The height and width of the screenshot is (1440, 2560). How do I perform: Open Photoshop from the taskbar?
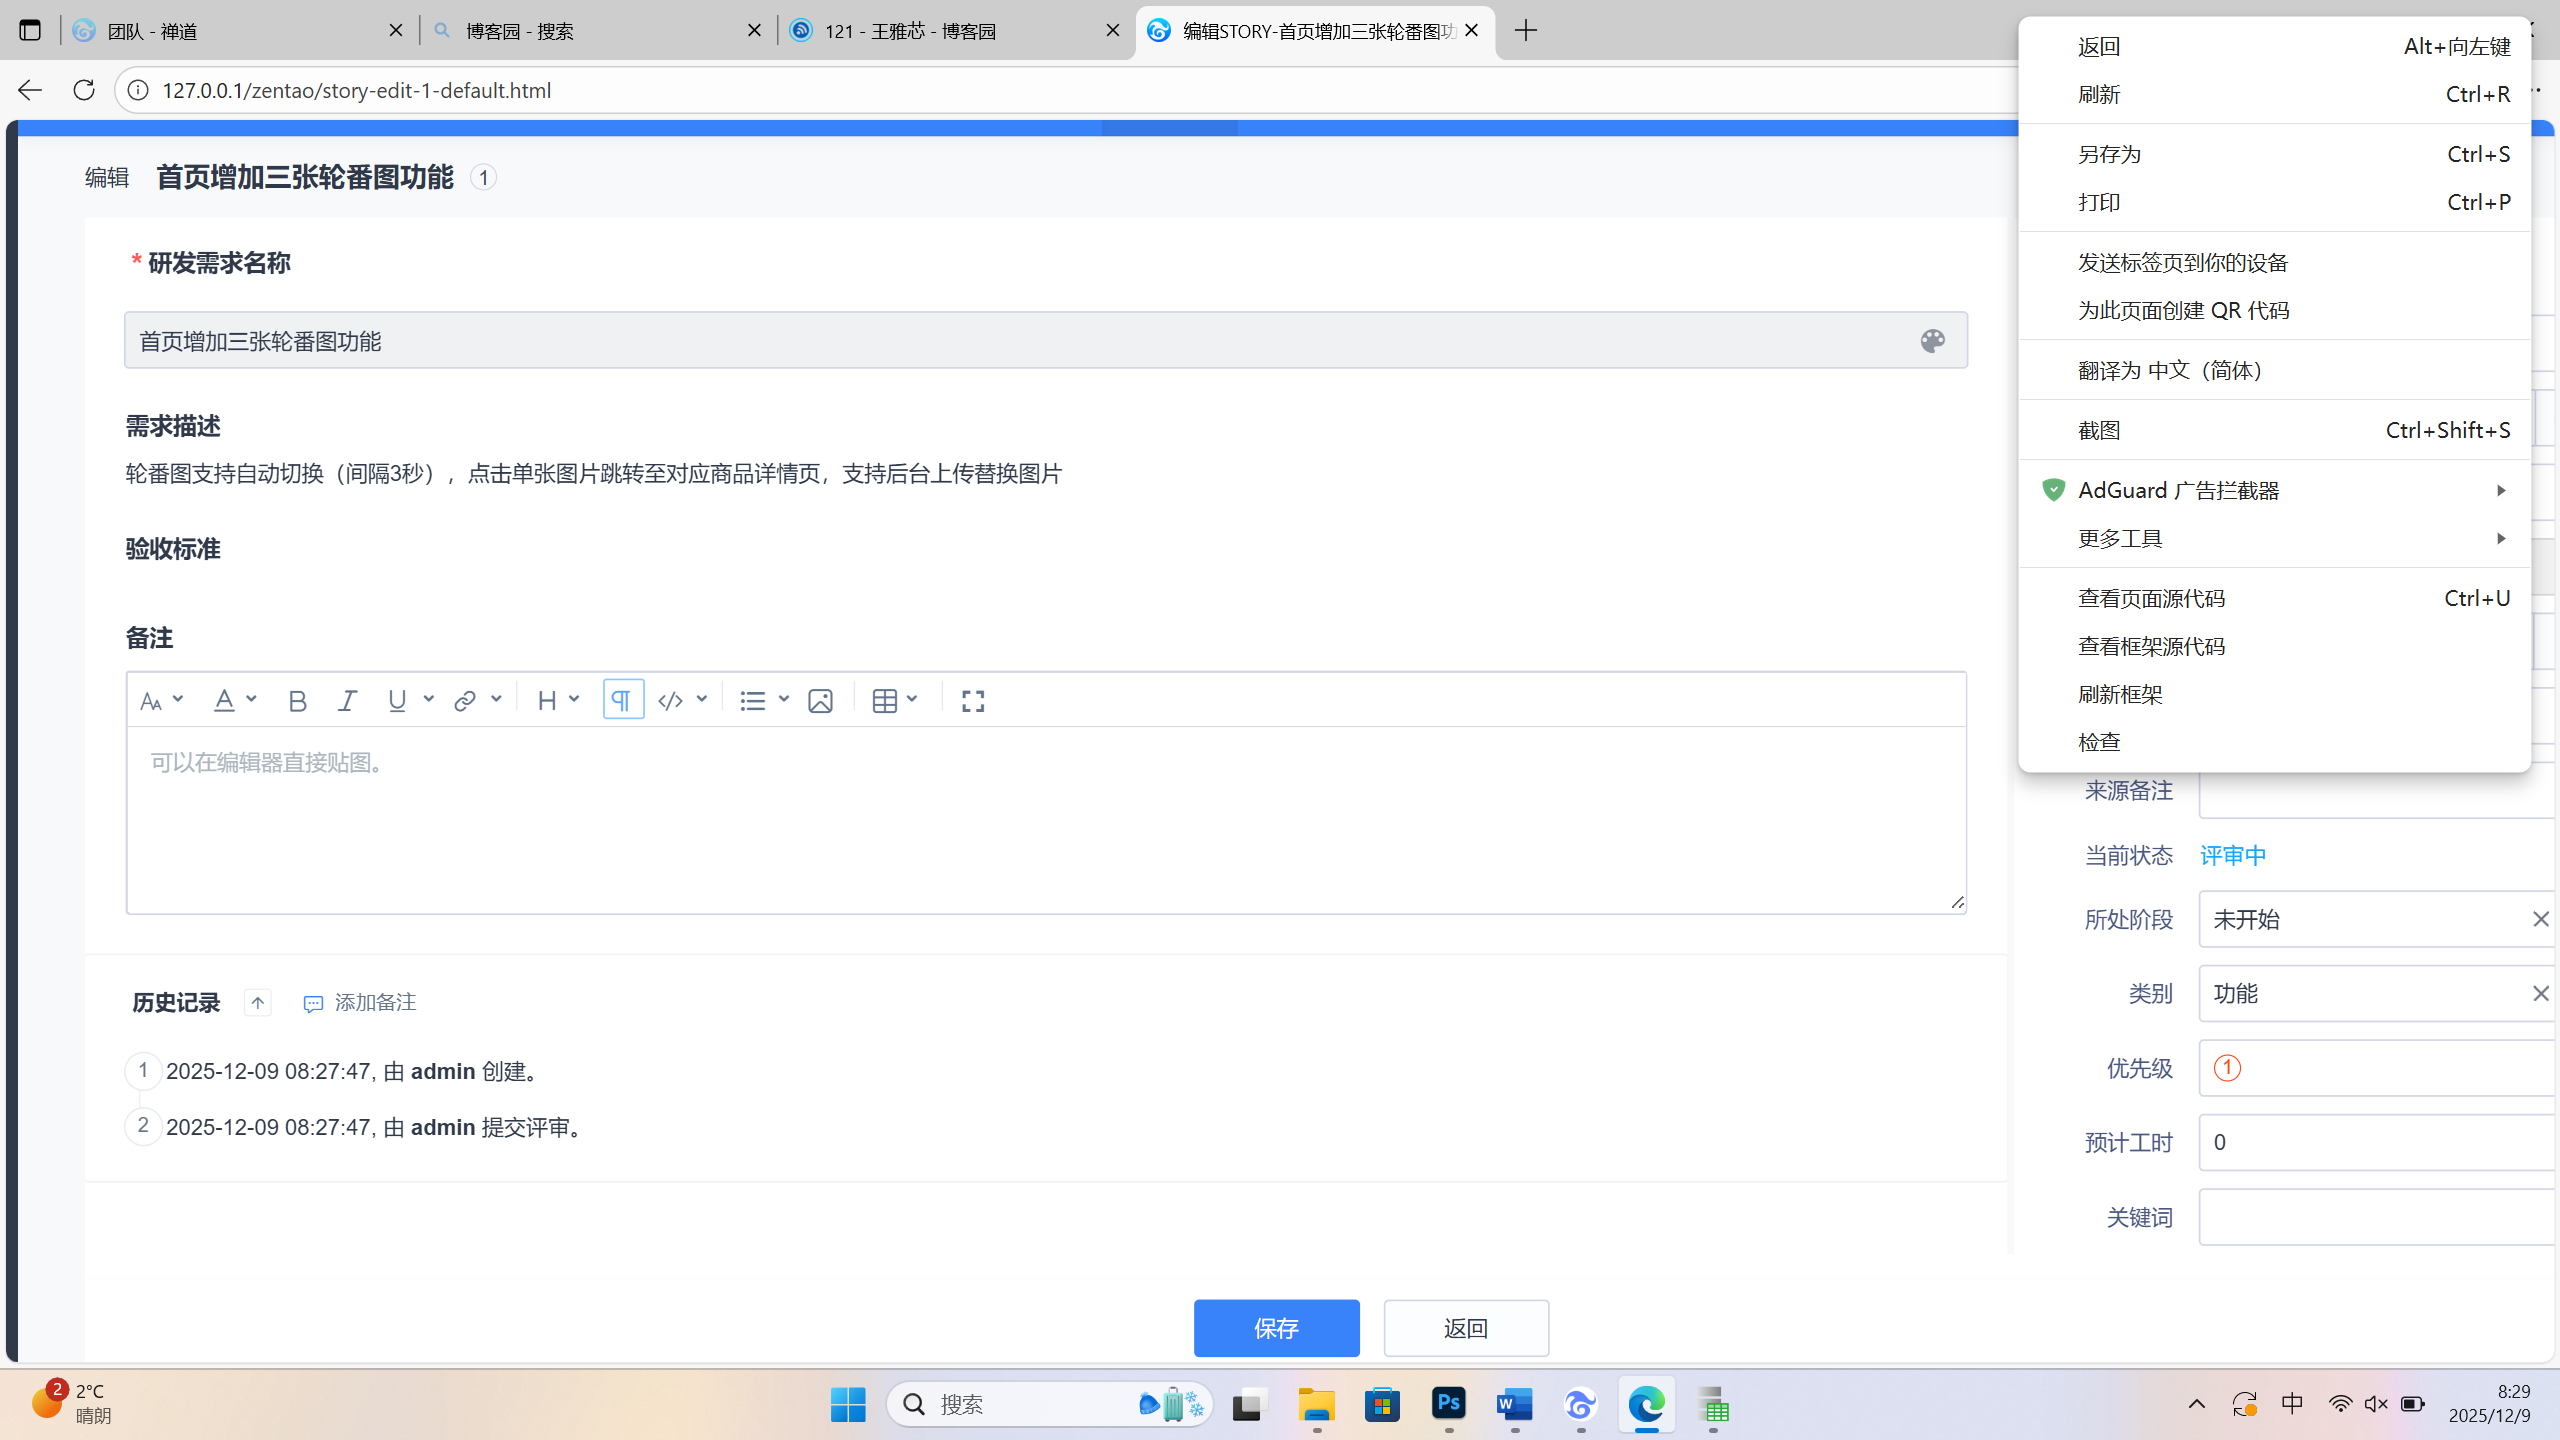[x=1448, y=1405]
